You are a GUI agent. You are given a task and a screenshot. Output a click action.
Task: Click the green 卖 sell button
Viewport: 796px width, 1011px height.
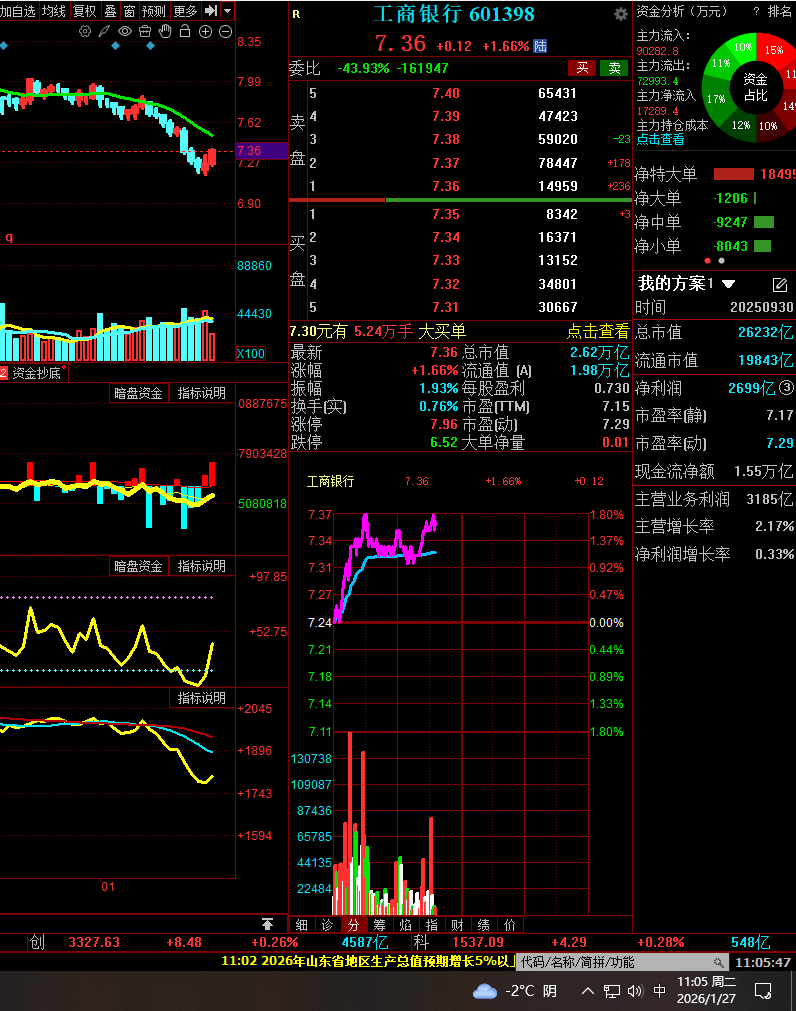click(614, 68)
